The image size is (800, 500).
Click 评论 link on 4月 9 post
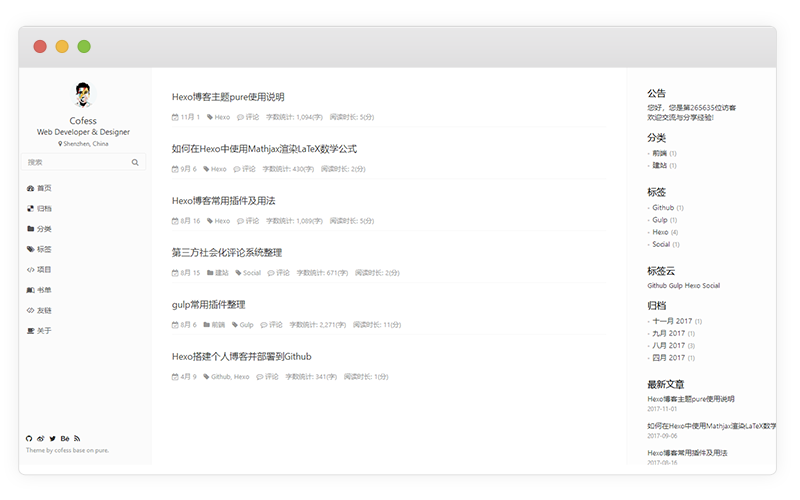pyautogui.click(x=271, y=377)
